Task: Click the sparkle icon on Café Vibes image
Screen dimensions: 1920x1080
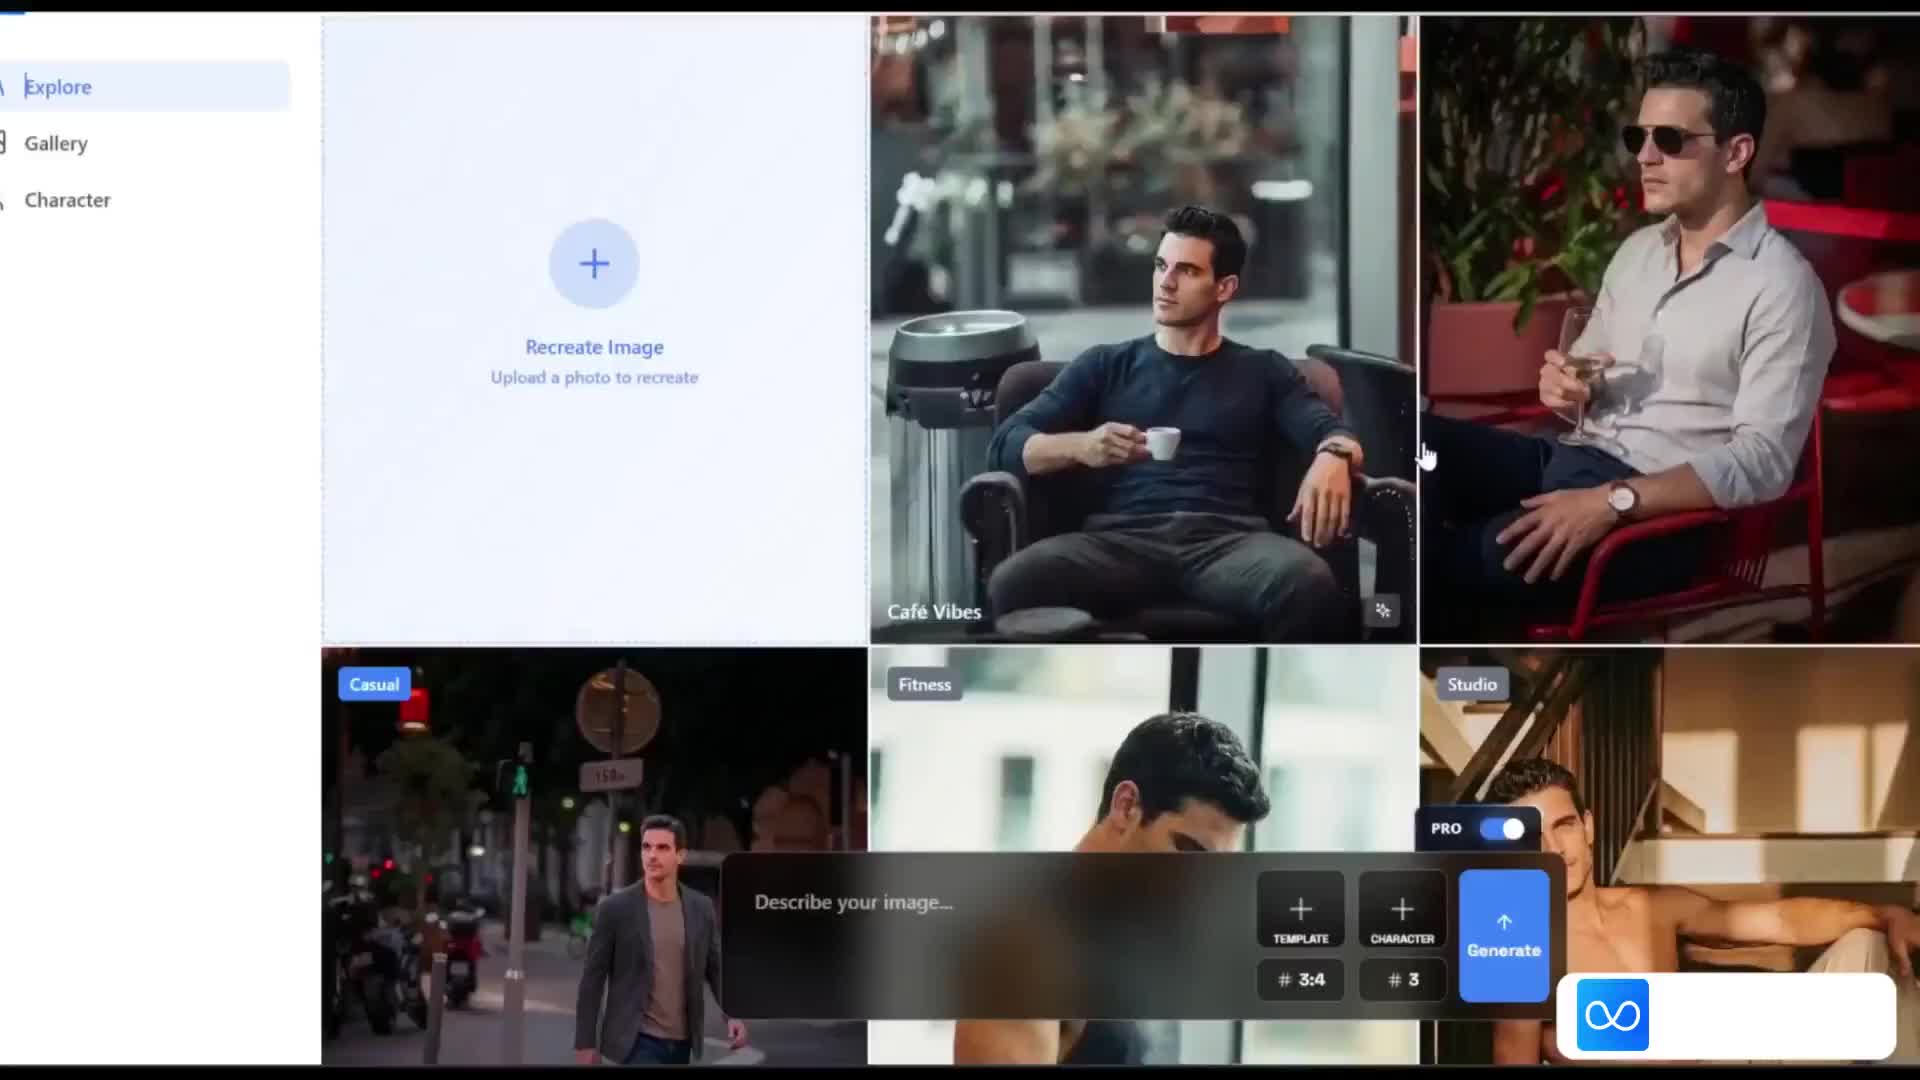Action: point(1383,610)
